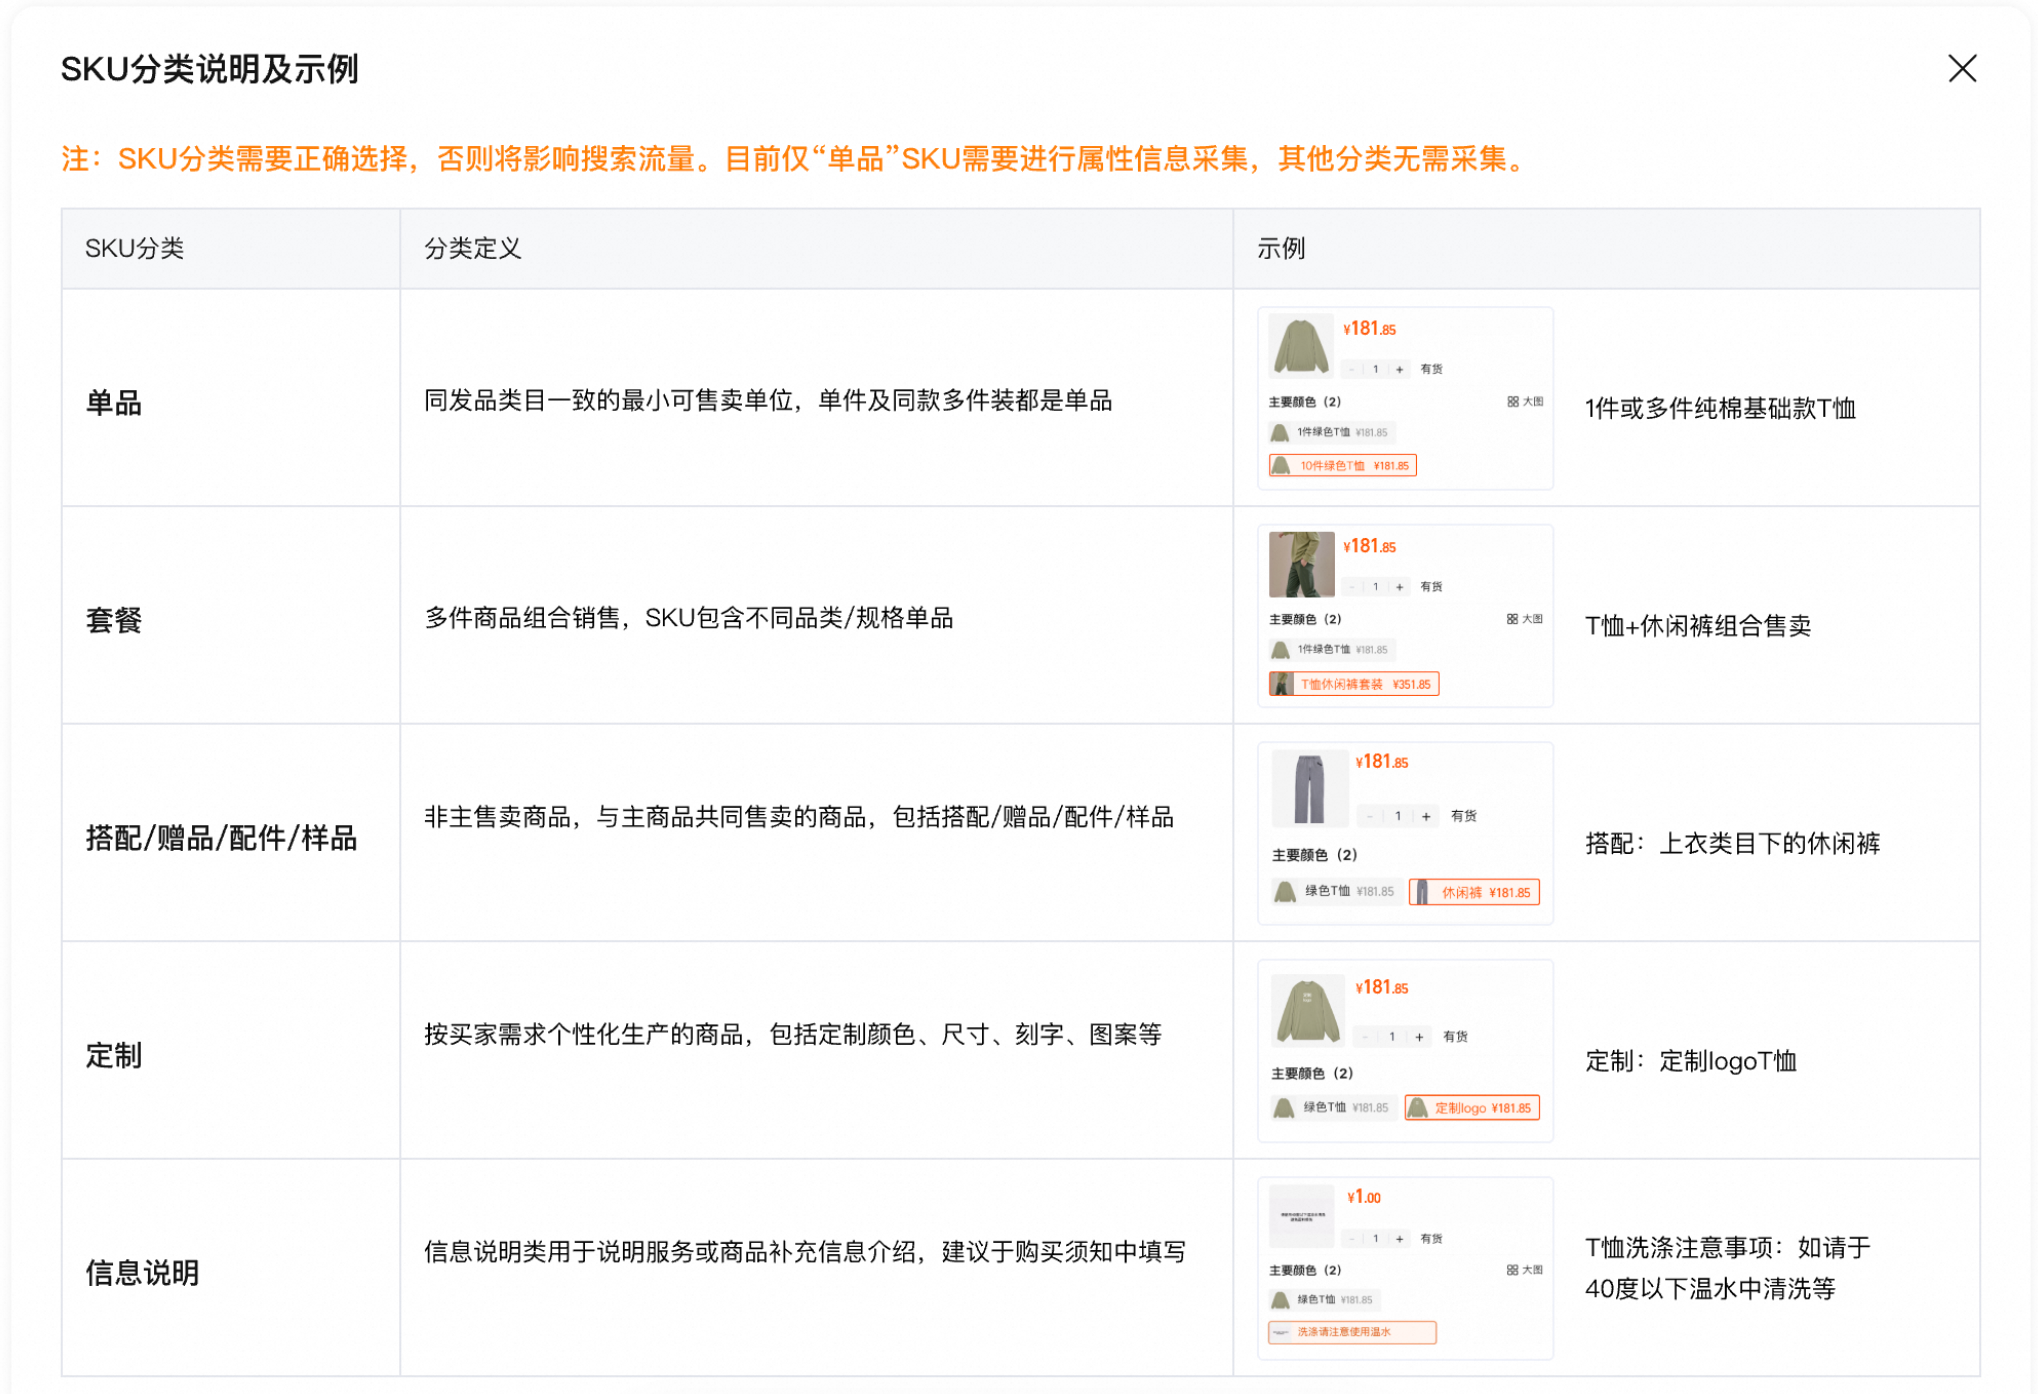Select the 1件绿色T恤 option in 单品 example
Image resolution: width=2038 pixels, height=1394 pixels.
point(1331,432)
